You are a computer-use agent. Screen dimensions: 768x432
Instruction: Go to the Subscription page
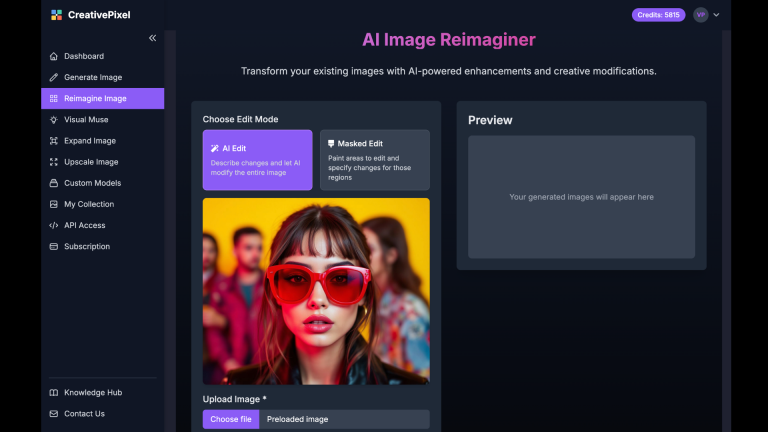pos(87,246)
